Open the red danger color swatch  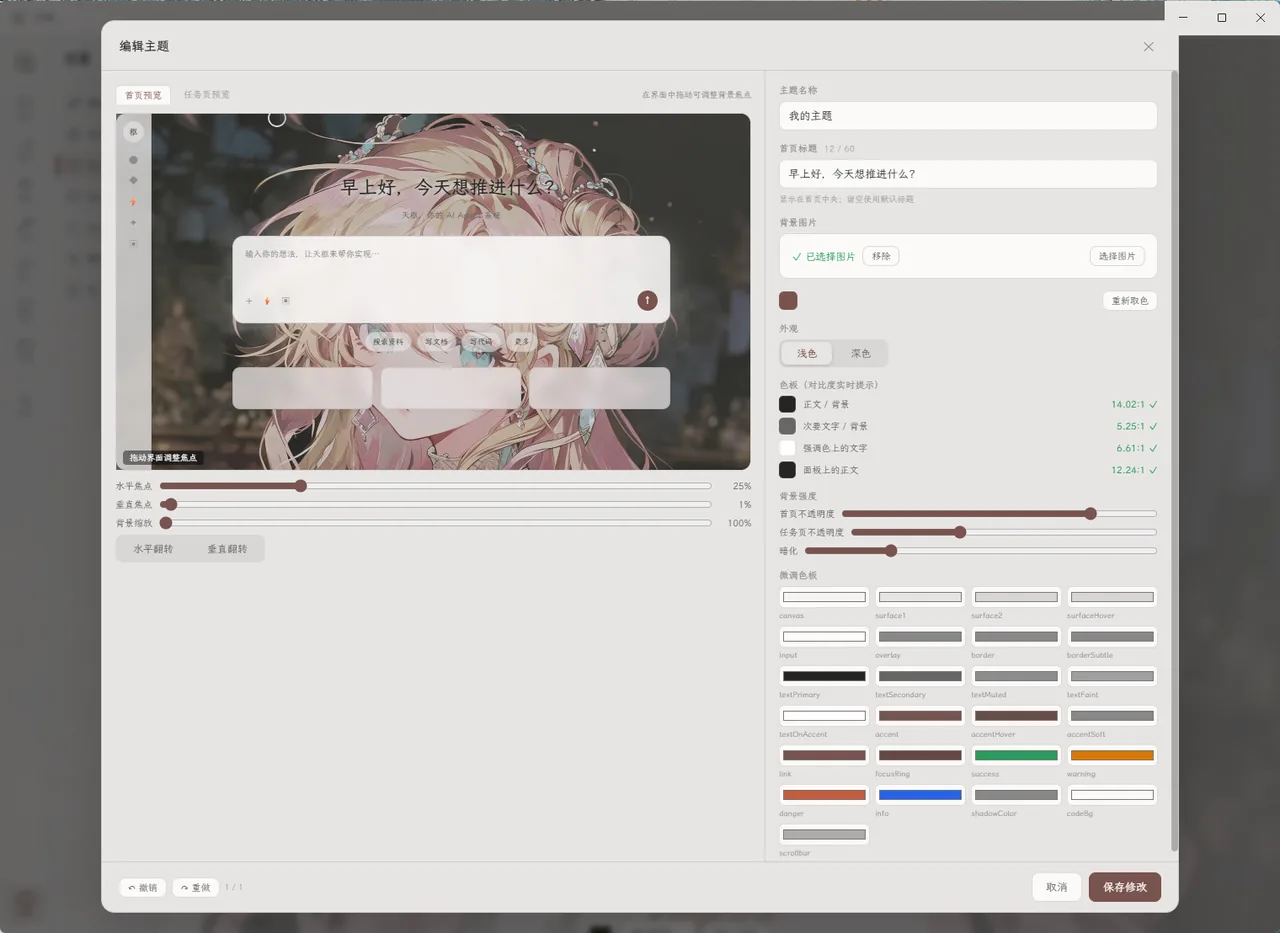[824, 795]
